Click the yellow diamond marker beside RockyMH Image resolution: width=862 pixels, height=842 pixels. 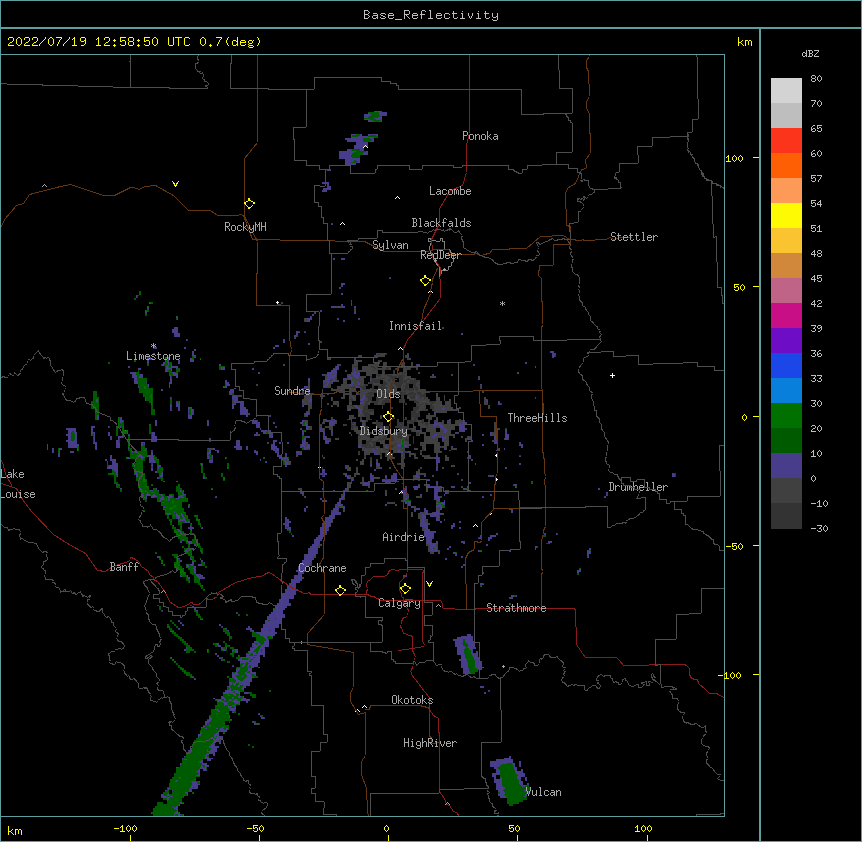pos(249,204)
